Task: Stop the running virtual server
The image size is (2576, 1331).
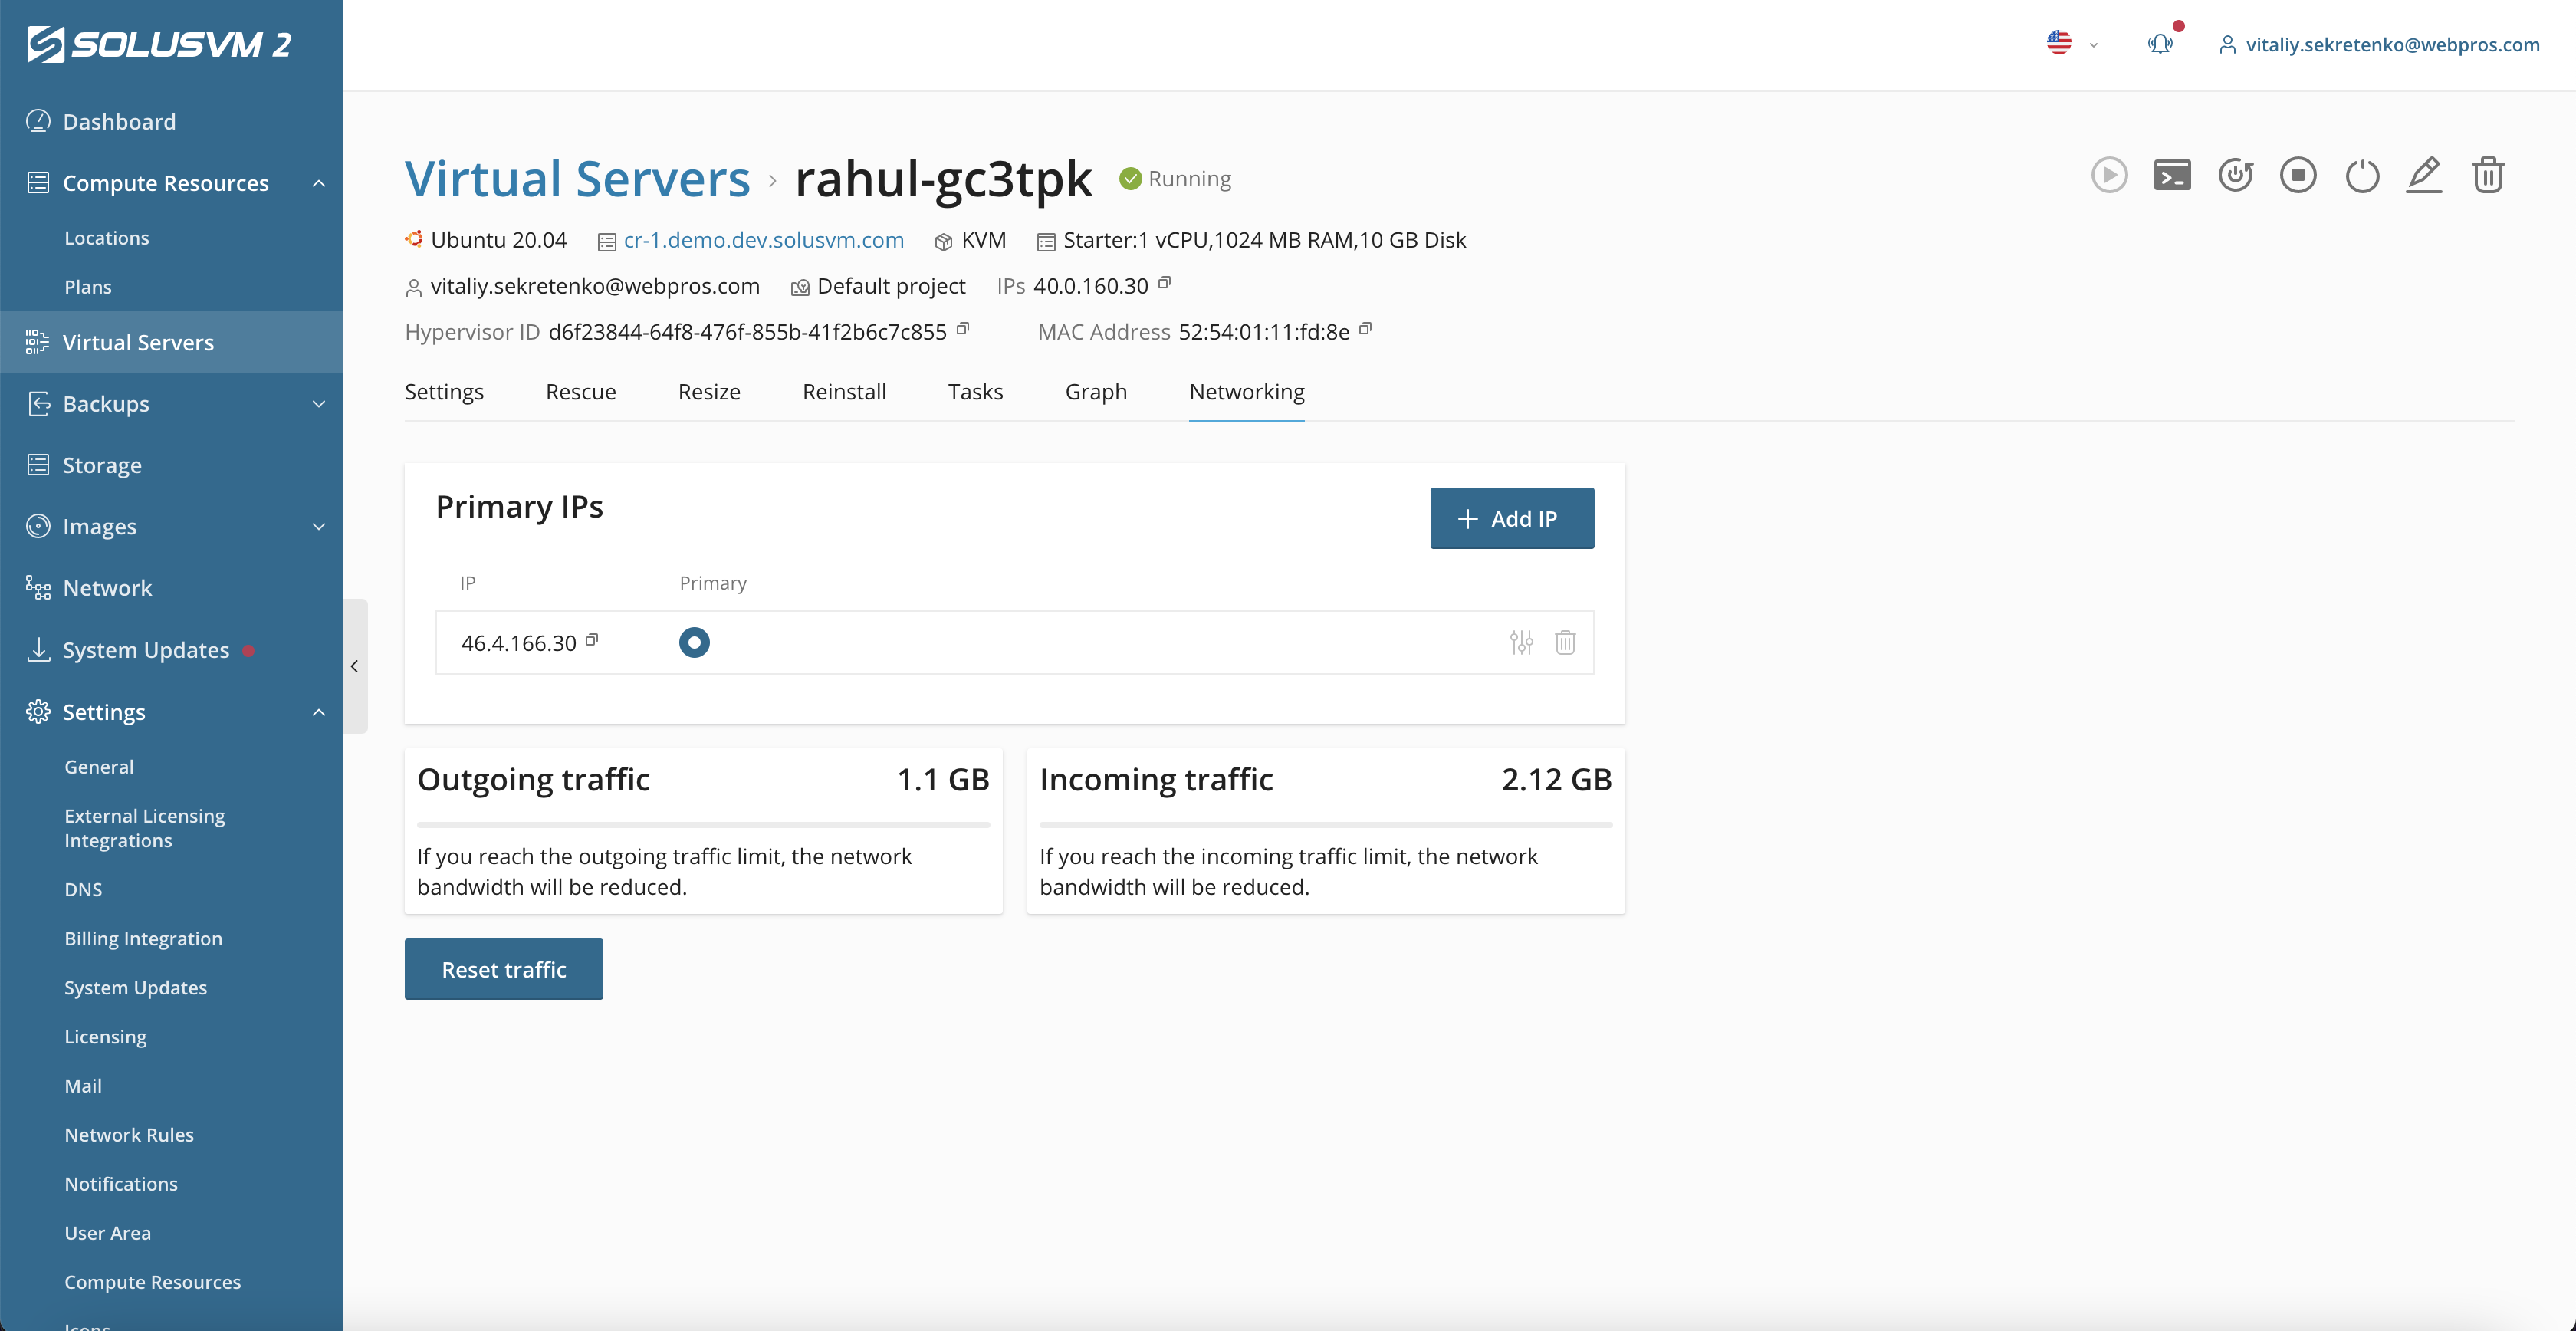Action: tap(2298, 175)
